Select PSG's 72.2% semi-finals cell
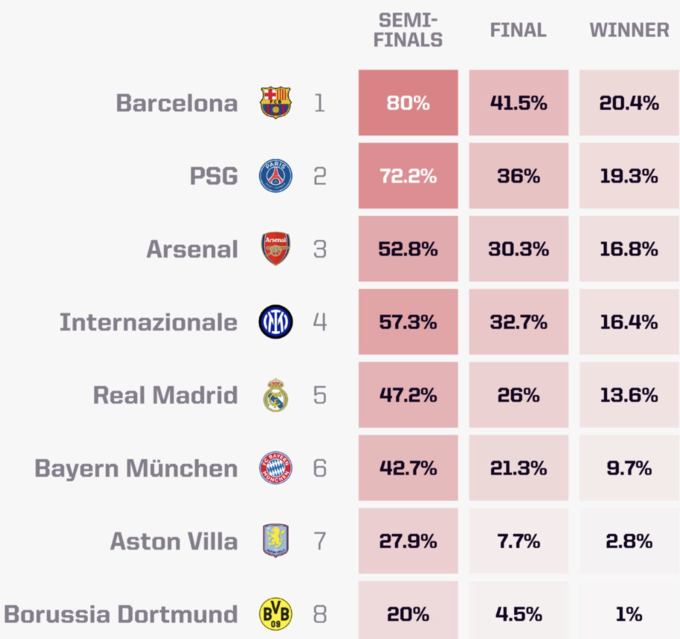 pos(408,176)
